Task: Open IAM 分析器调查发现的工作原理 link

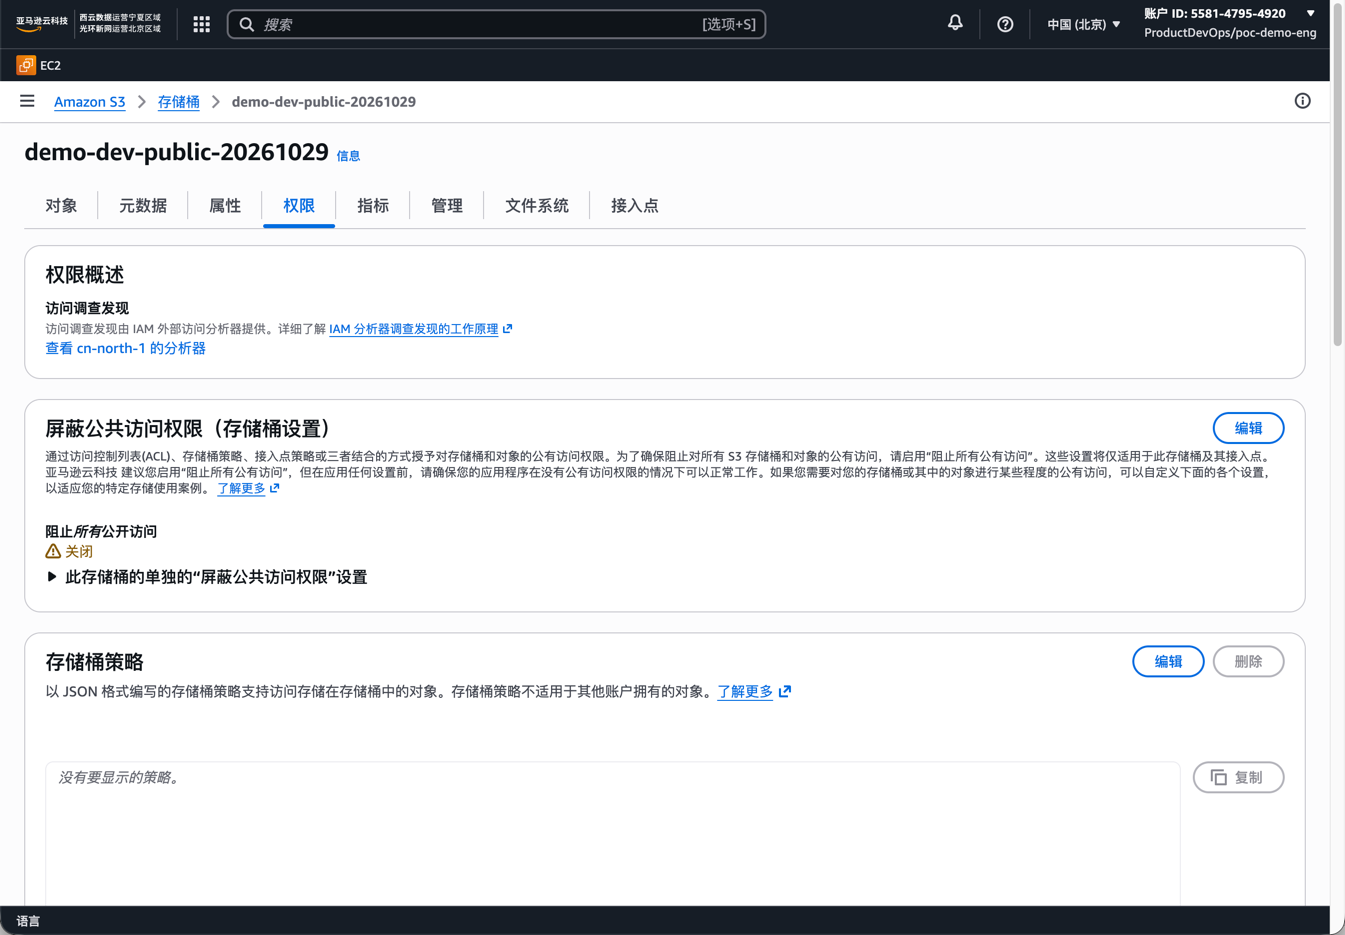Action: pyautogui.click(x=414, y=329)
